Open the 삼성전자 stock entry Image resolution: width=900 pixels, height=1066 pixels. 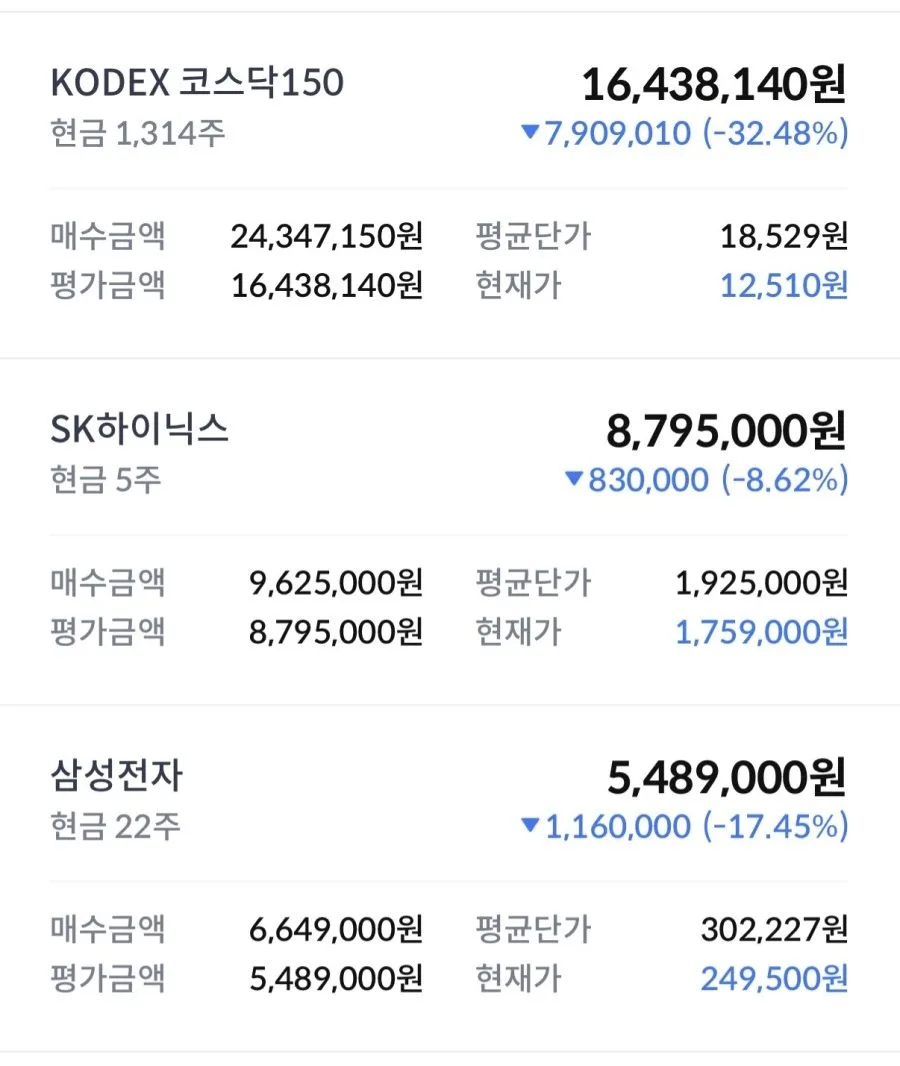tap(117, 776)
